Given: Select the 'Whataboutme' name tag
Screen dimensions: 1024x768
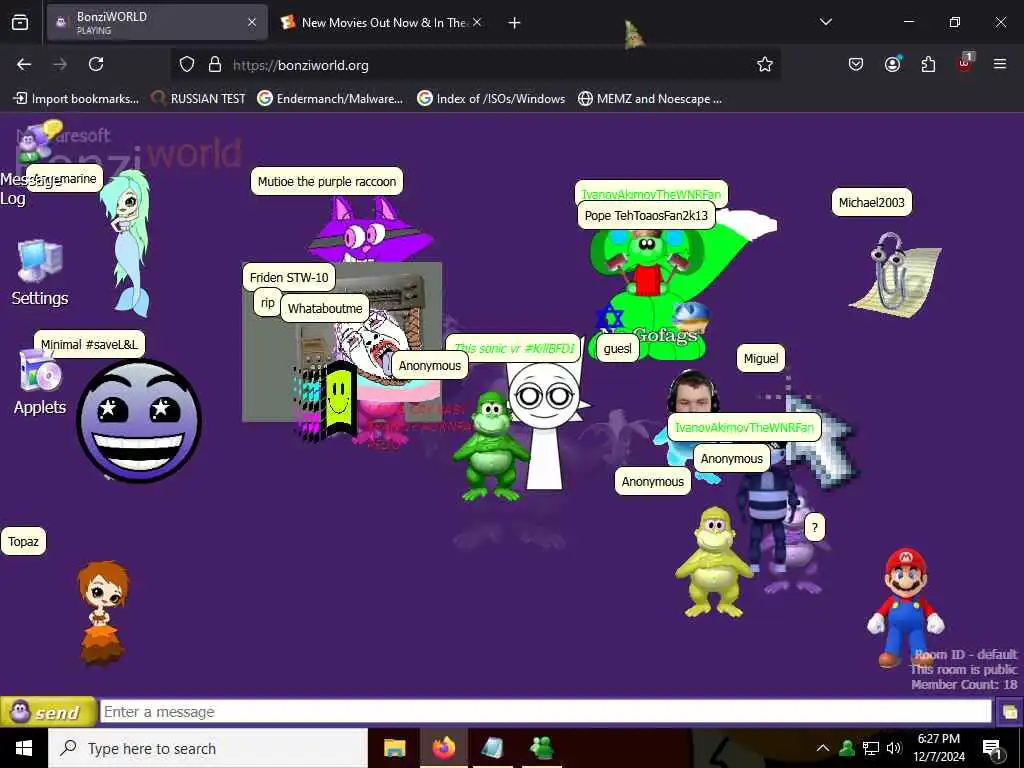Looking at the screenshot, I should [325, 308].
